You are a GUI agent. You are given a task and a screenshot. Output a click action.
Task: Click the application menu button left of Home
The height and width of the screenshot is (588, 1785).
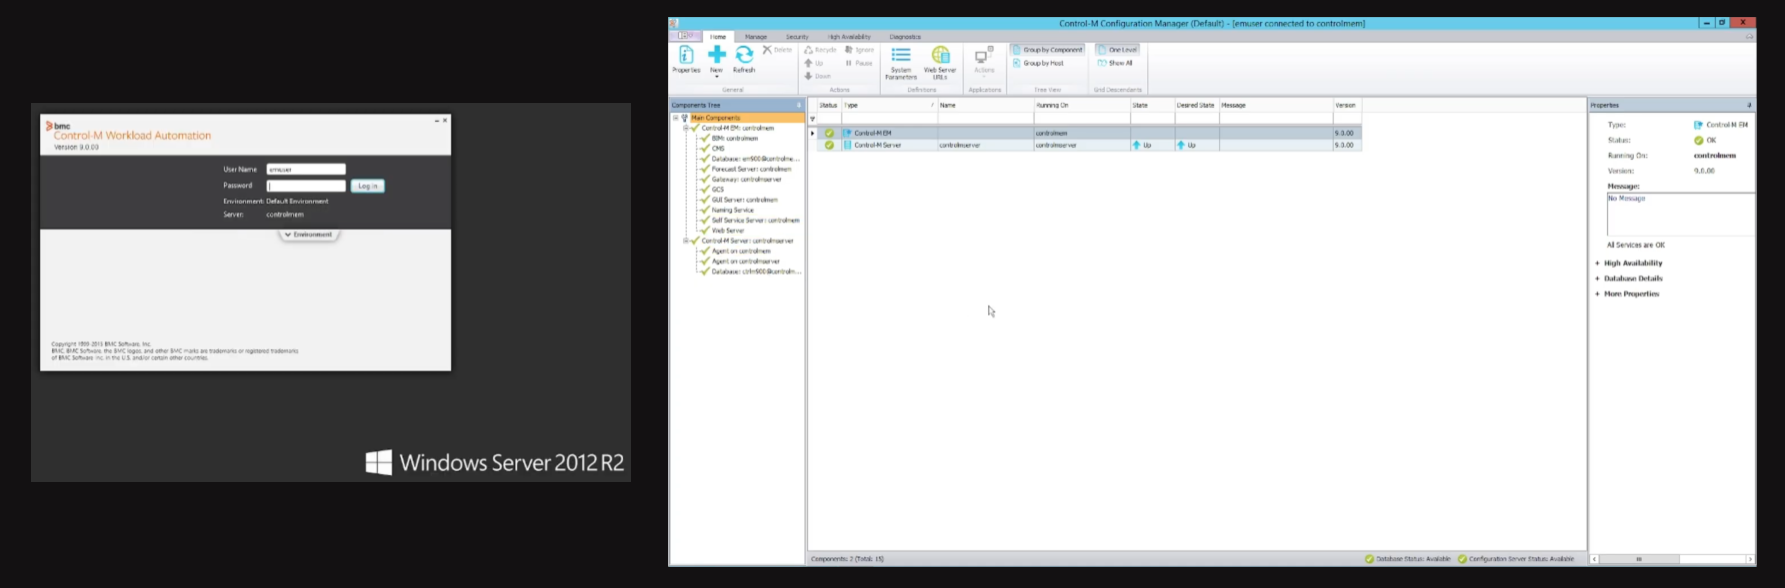(685, 36)
